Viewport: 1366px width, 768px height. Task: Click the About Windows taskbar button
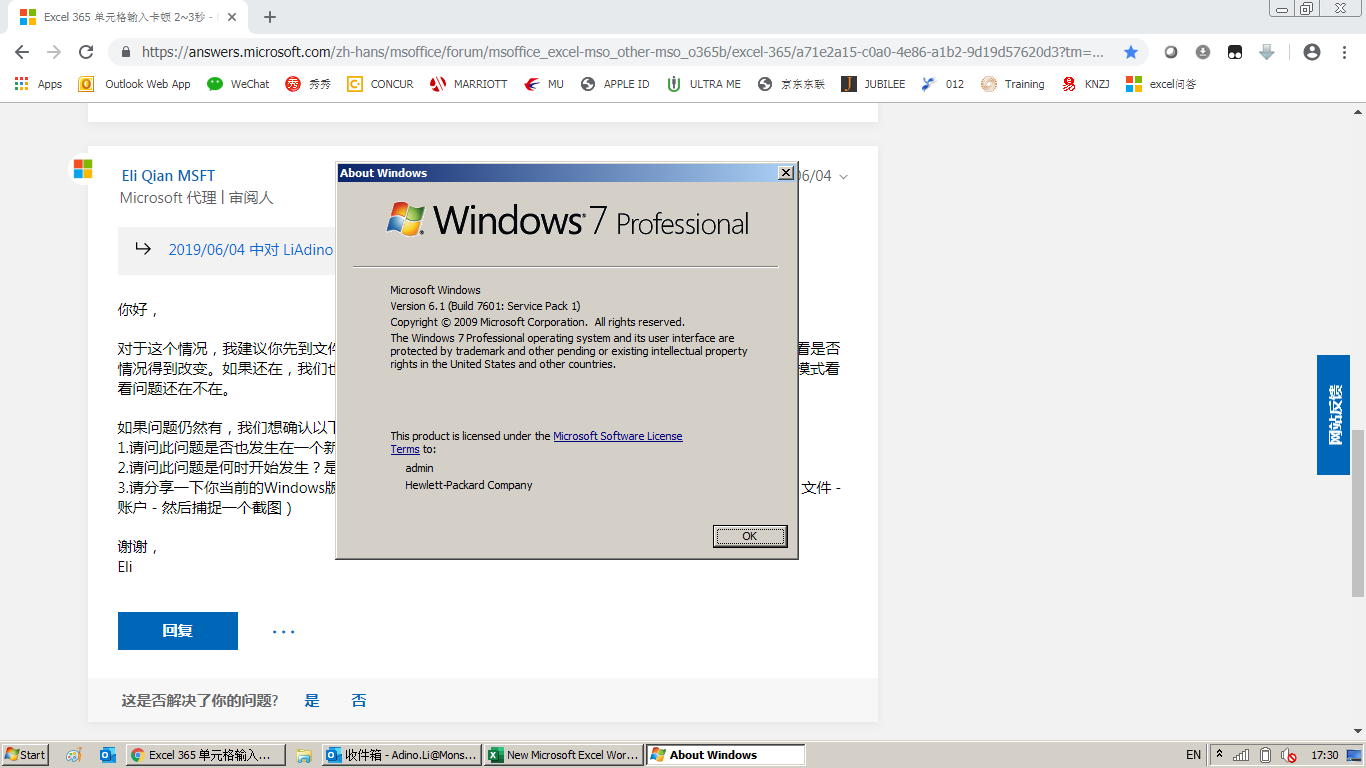[x=725, y=755]
